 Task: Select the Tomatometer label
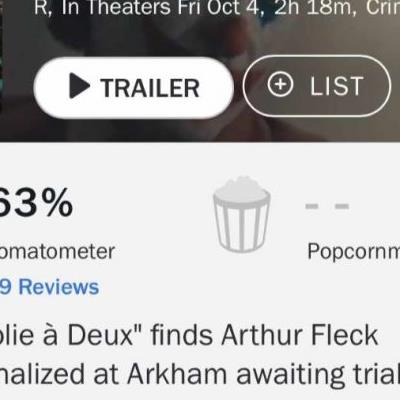[x=57, y=251]
